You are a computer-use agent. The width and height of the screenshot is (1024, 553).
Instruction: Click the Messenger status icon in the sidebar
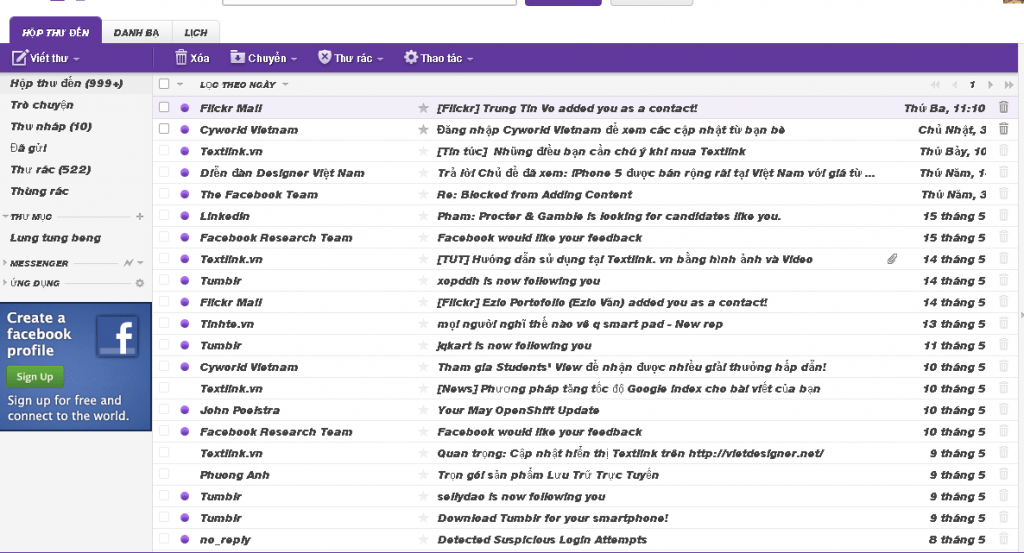click(x=128, y=263)
